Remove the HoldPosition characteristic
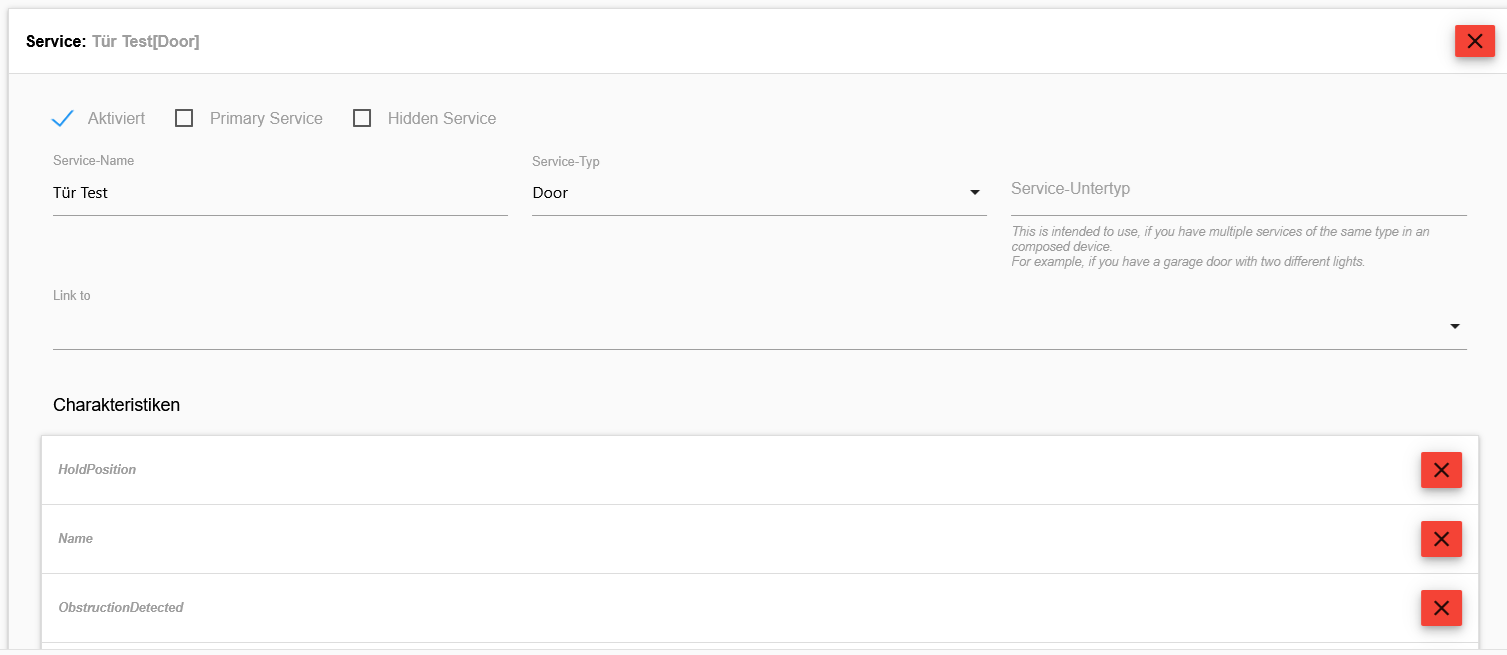 point(1441,470)
